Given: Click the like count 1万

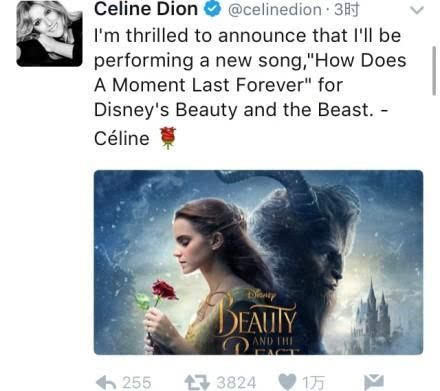Looking at the screenshot, I should [313, 383].
